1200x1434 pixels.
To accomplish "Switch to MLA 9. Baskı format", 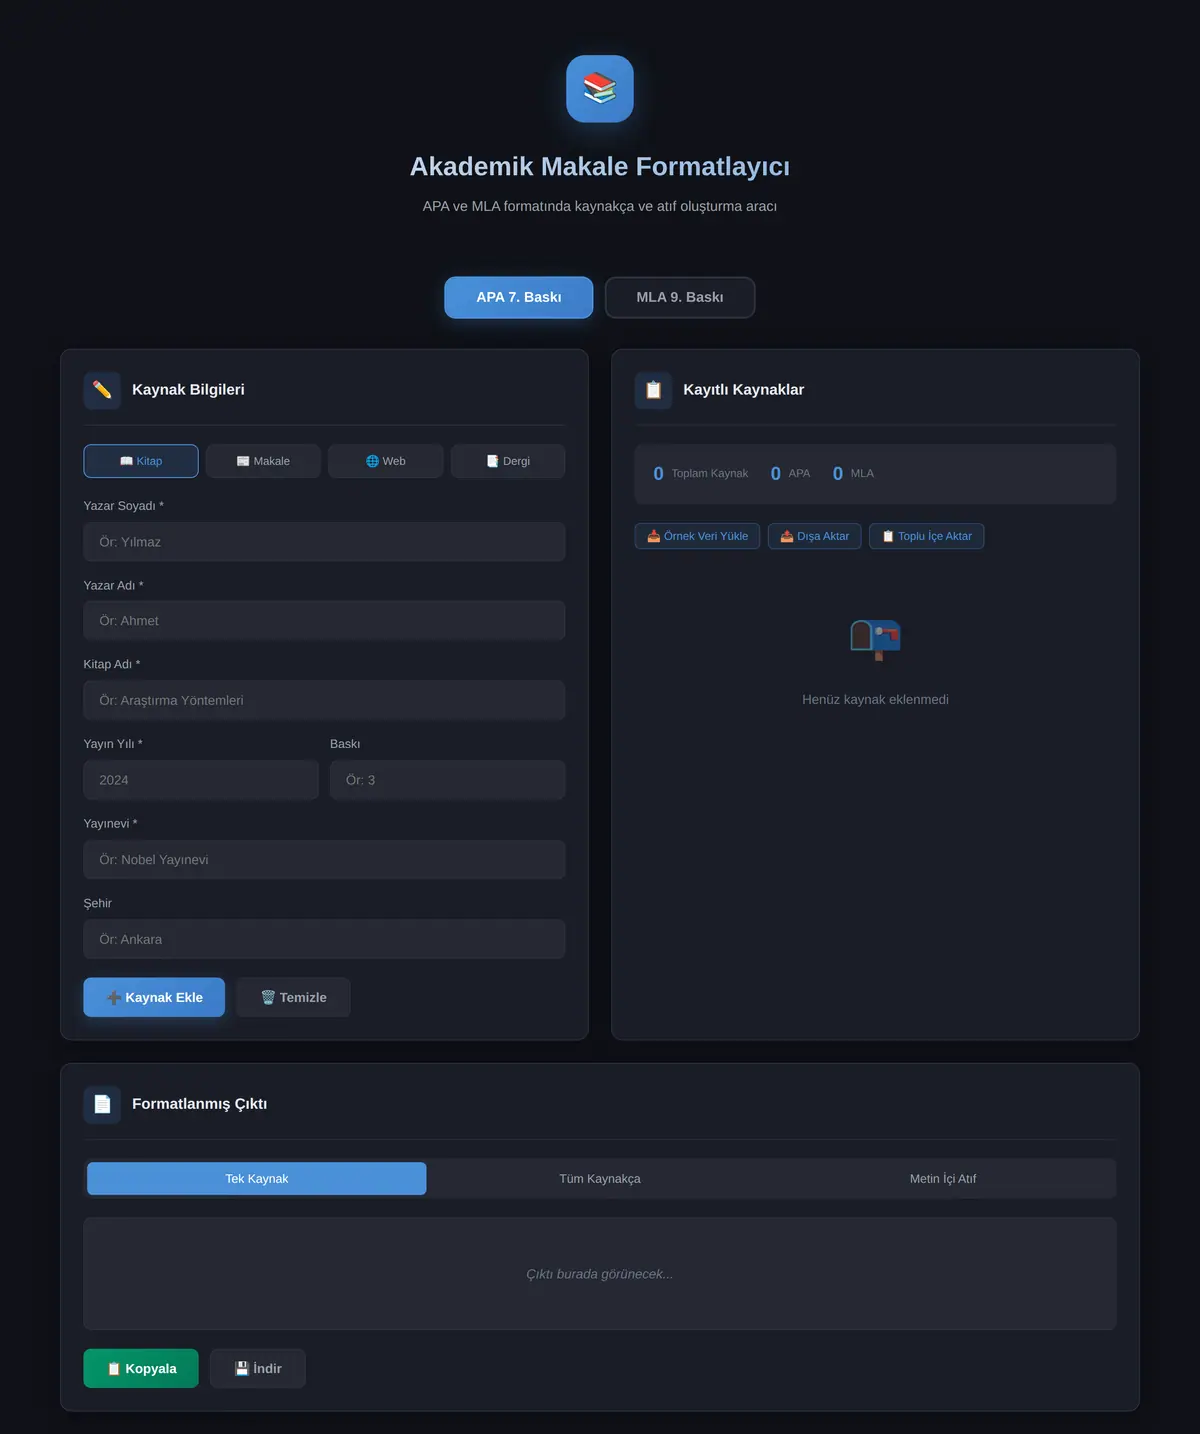I will 680,297.
